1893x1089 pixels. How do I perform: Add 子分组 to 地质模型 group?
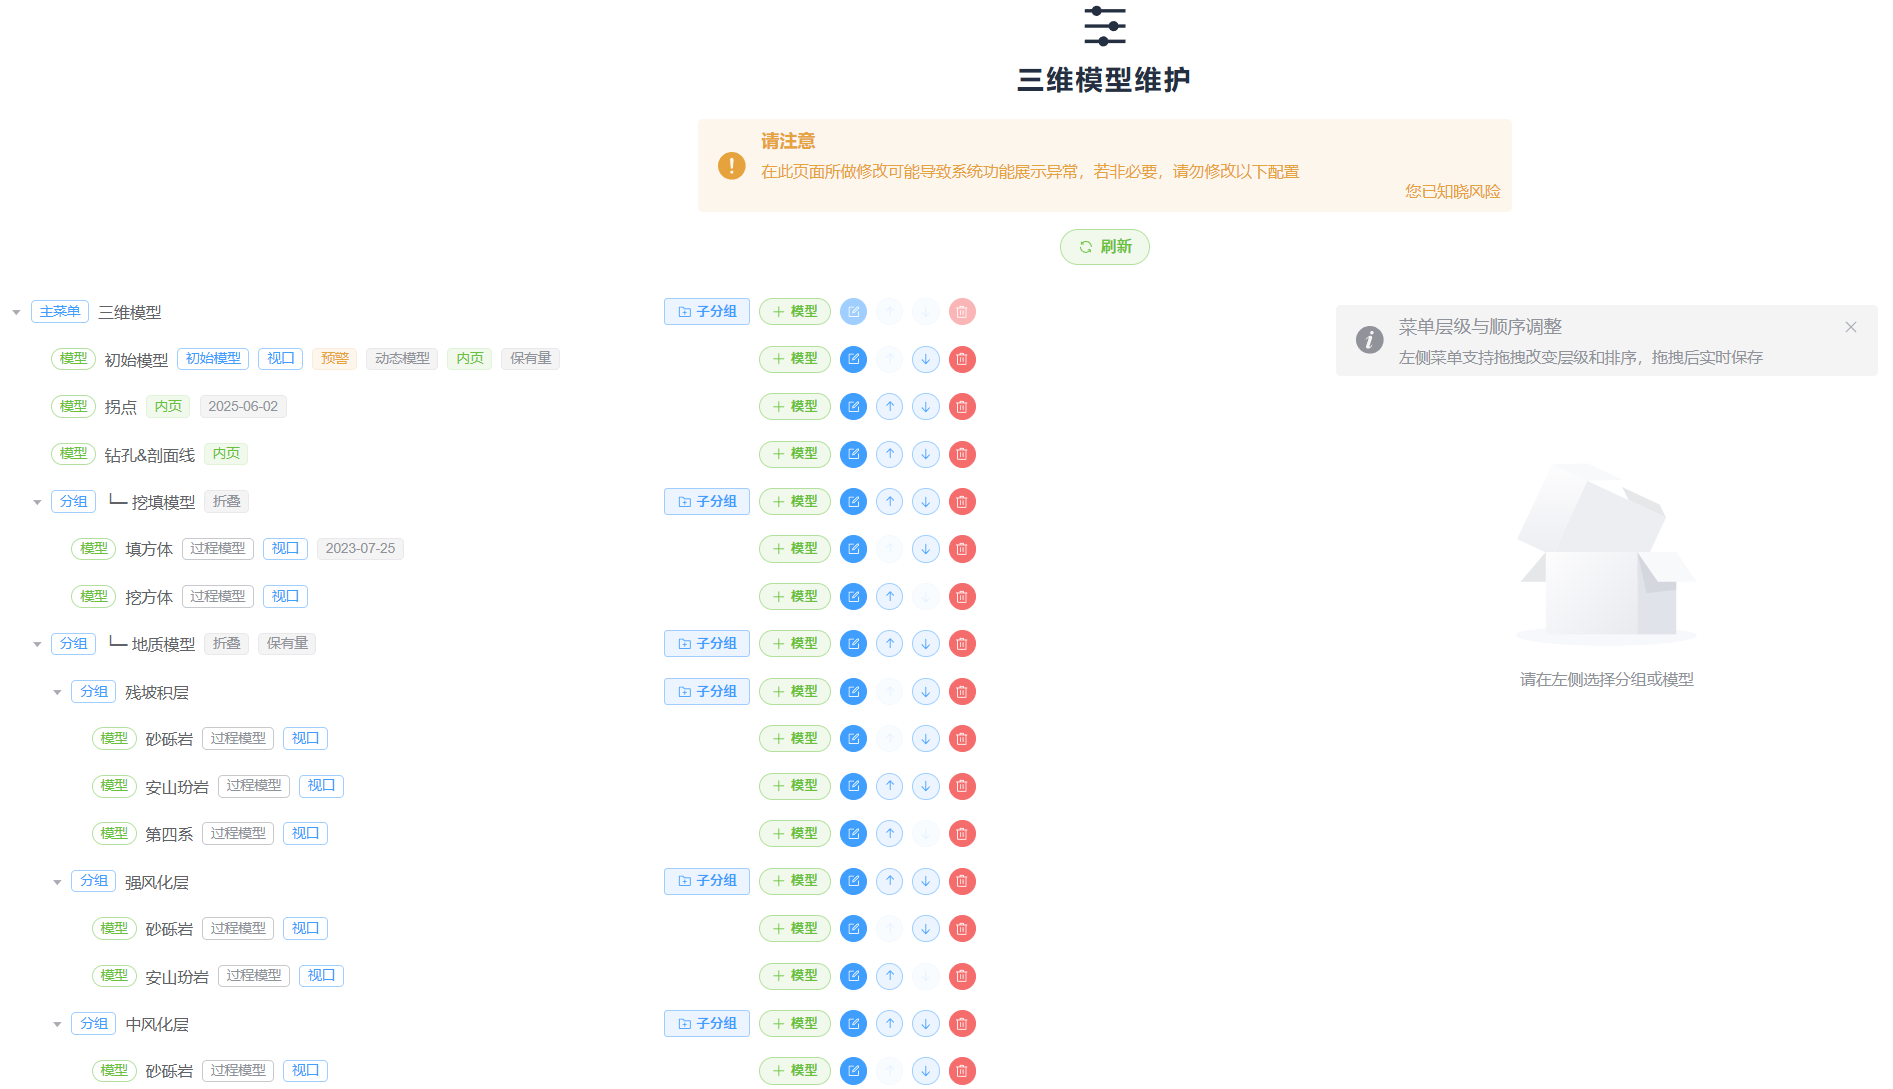pyautogui.click(x=706, y=644)
